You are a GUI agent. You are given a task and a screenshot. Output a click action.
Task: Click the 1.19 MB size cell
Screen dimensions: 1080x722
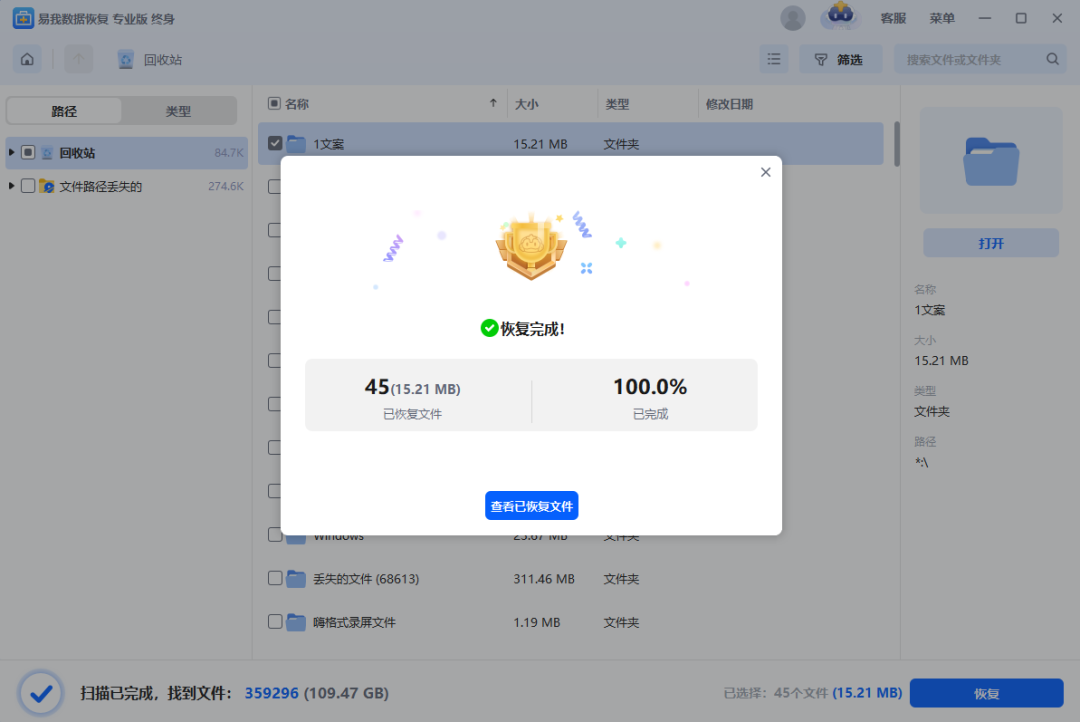coord(537,622)
